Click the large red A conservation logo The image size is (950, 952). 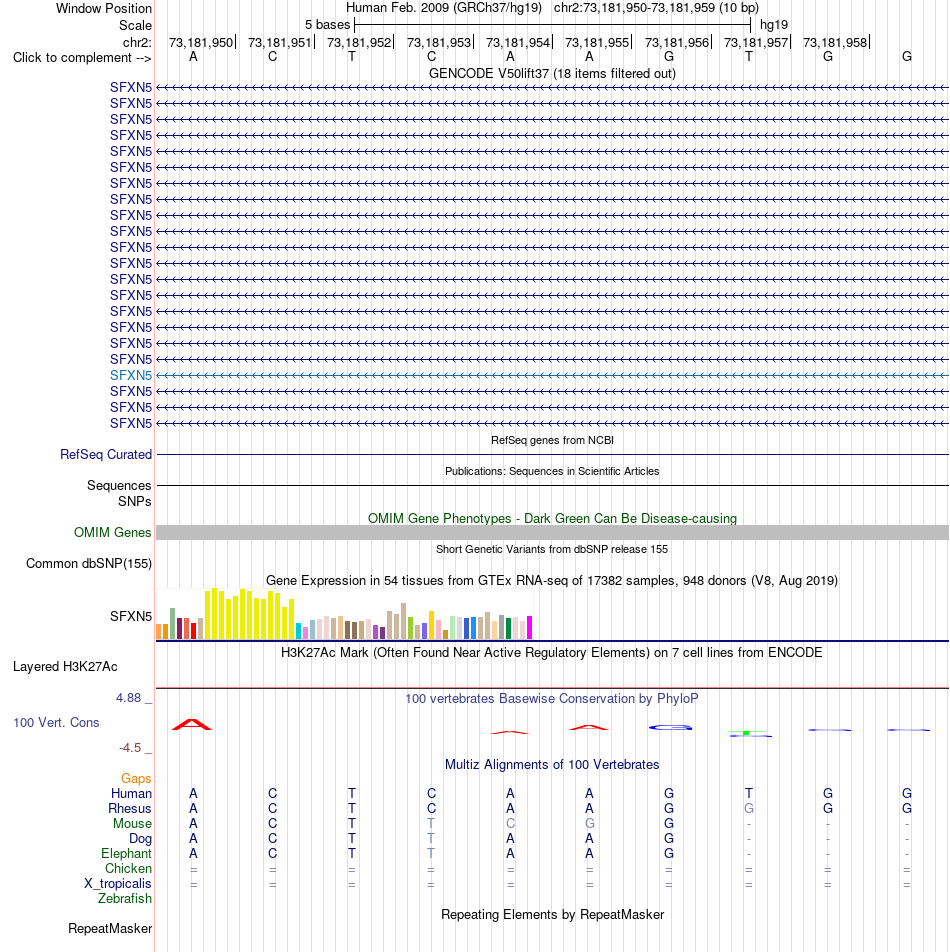(x=192, y=724)
